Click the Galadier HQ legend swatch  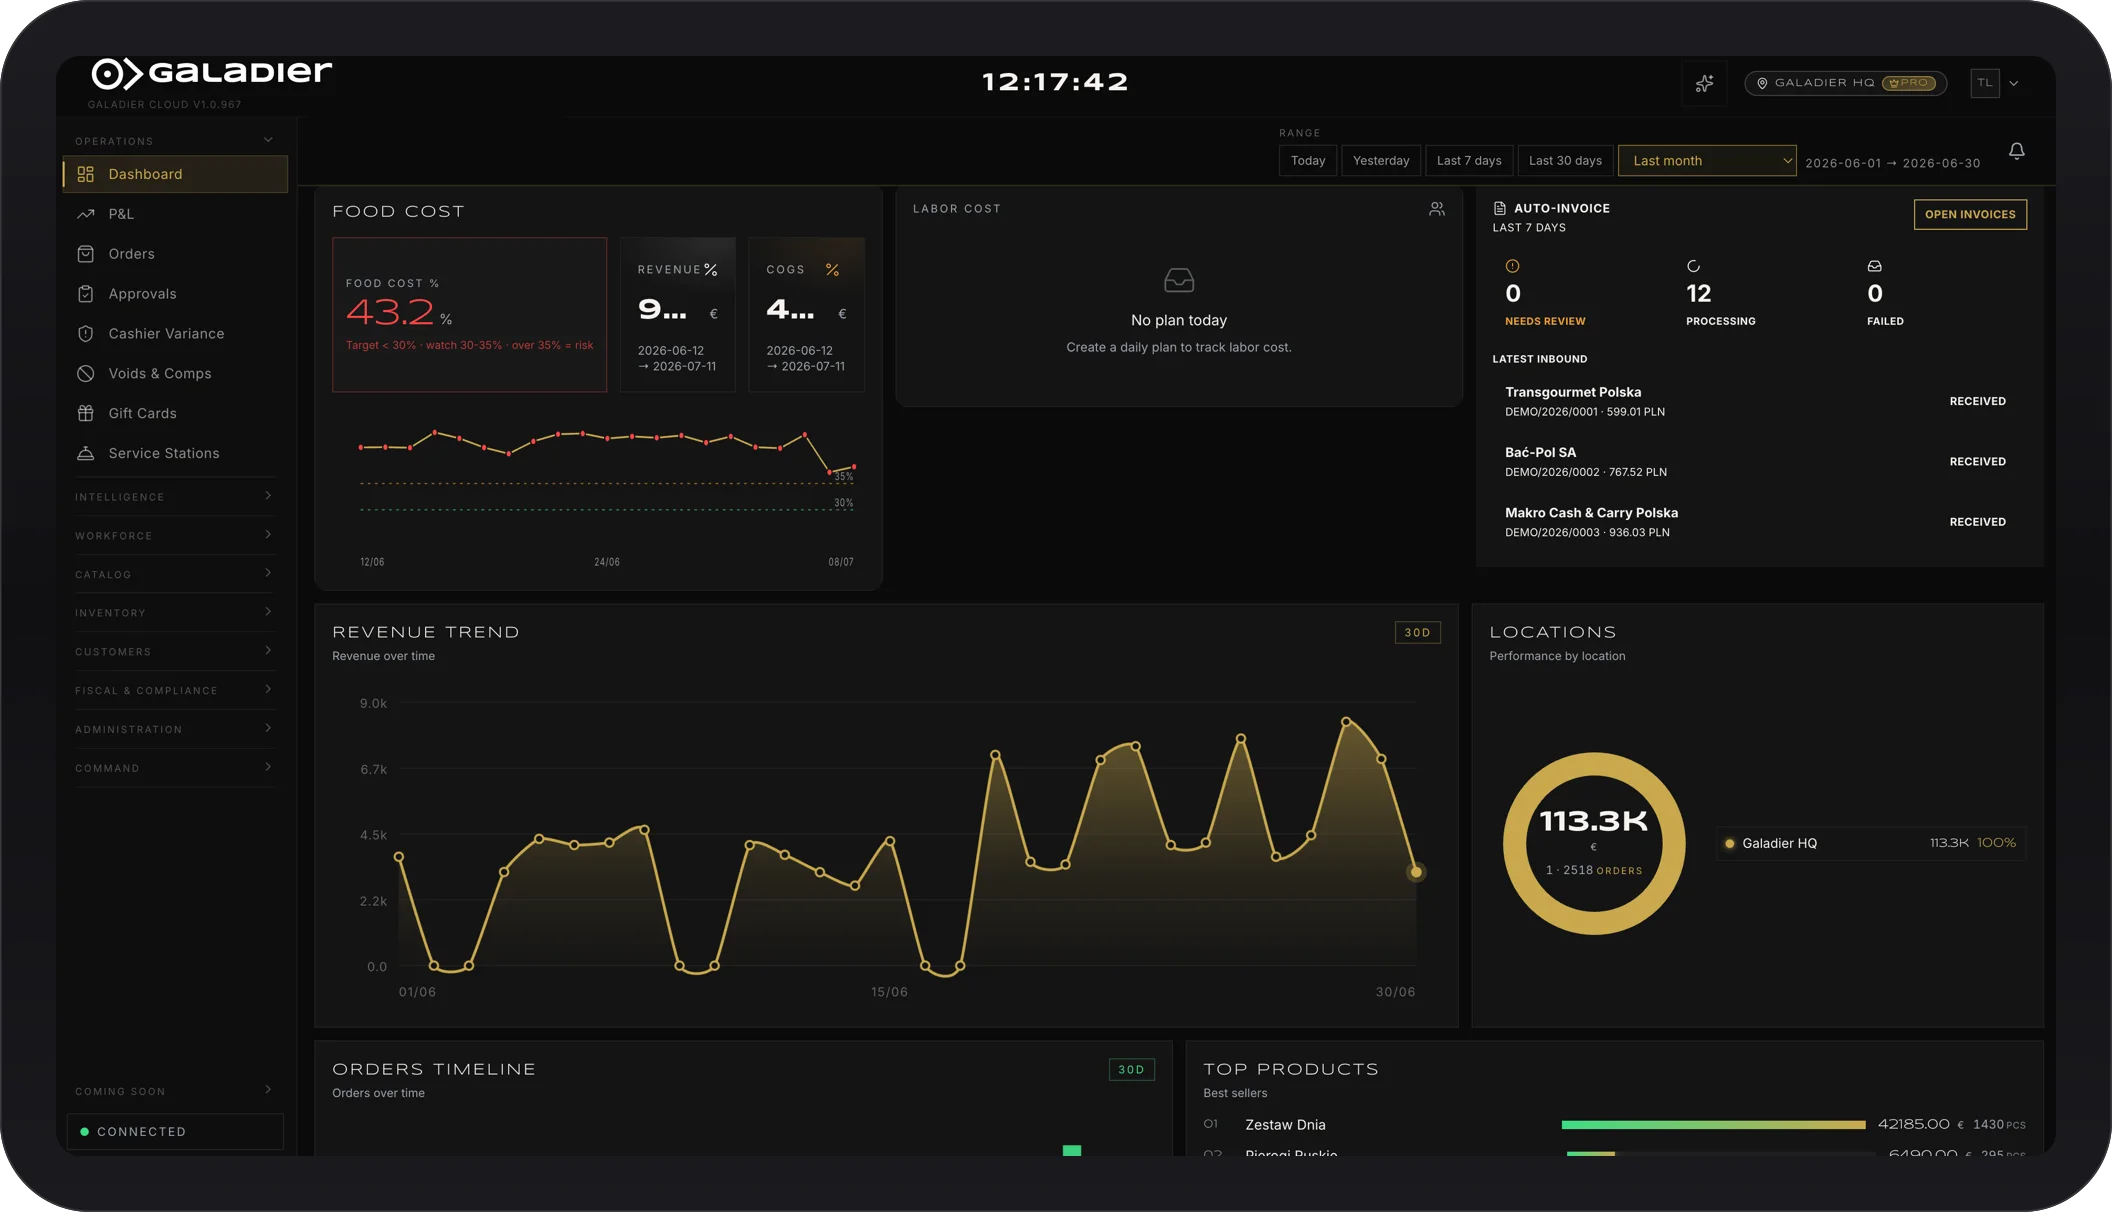coord(1729,843)
